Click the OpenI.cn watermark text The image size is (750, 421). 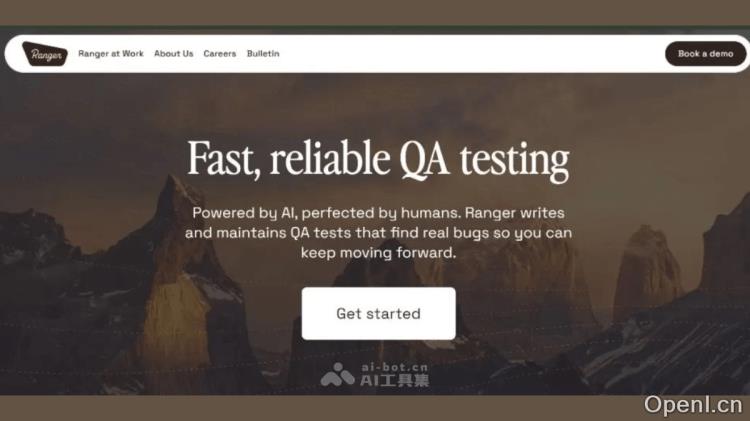[x=693, y=405]
